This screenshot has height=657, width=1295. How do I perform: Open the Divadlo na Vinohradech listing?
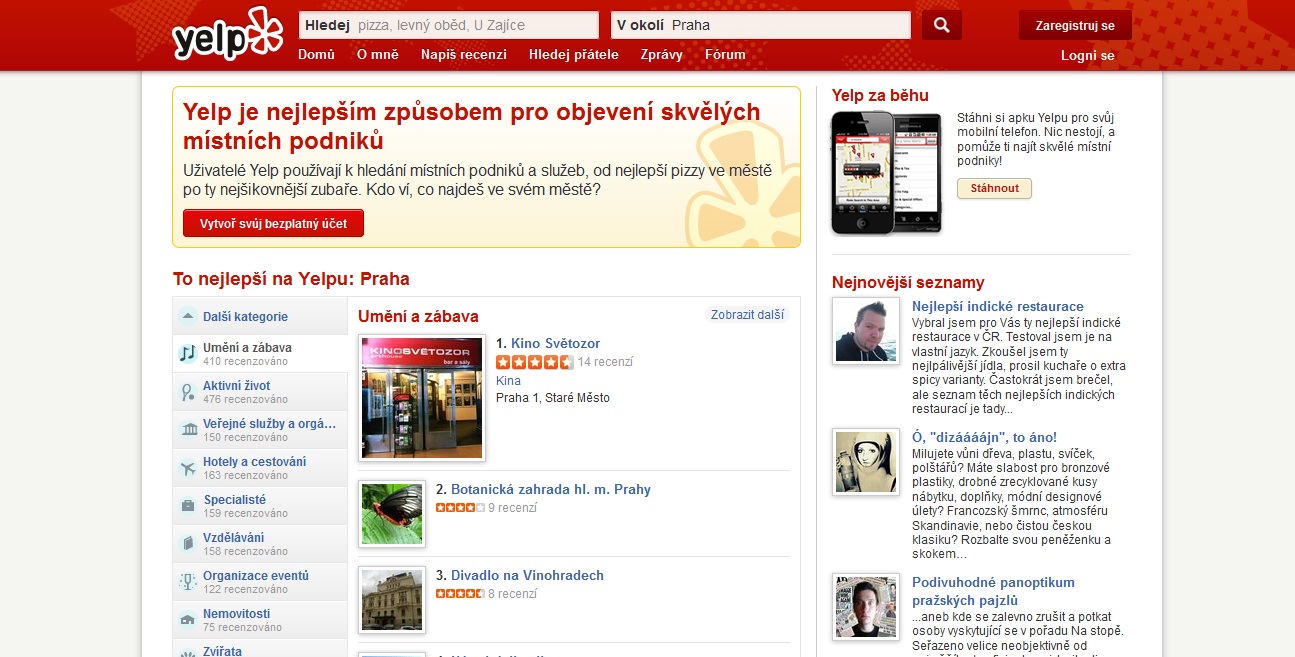pyautogui.click(x=527, y=575)
